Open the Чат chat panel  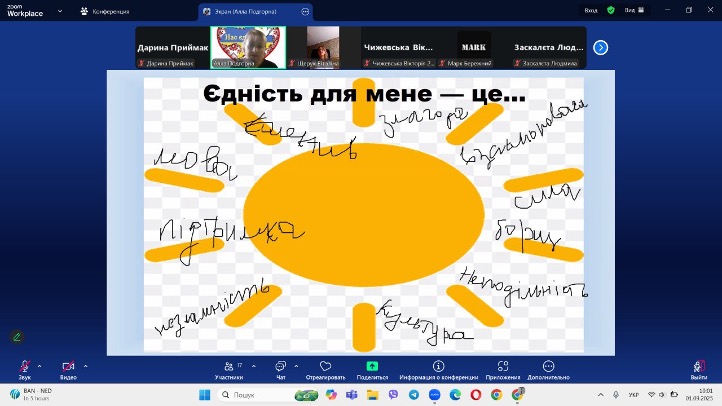280,367
